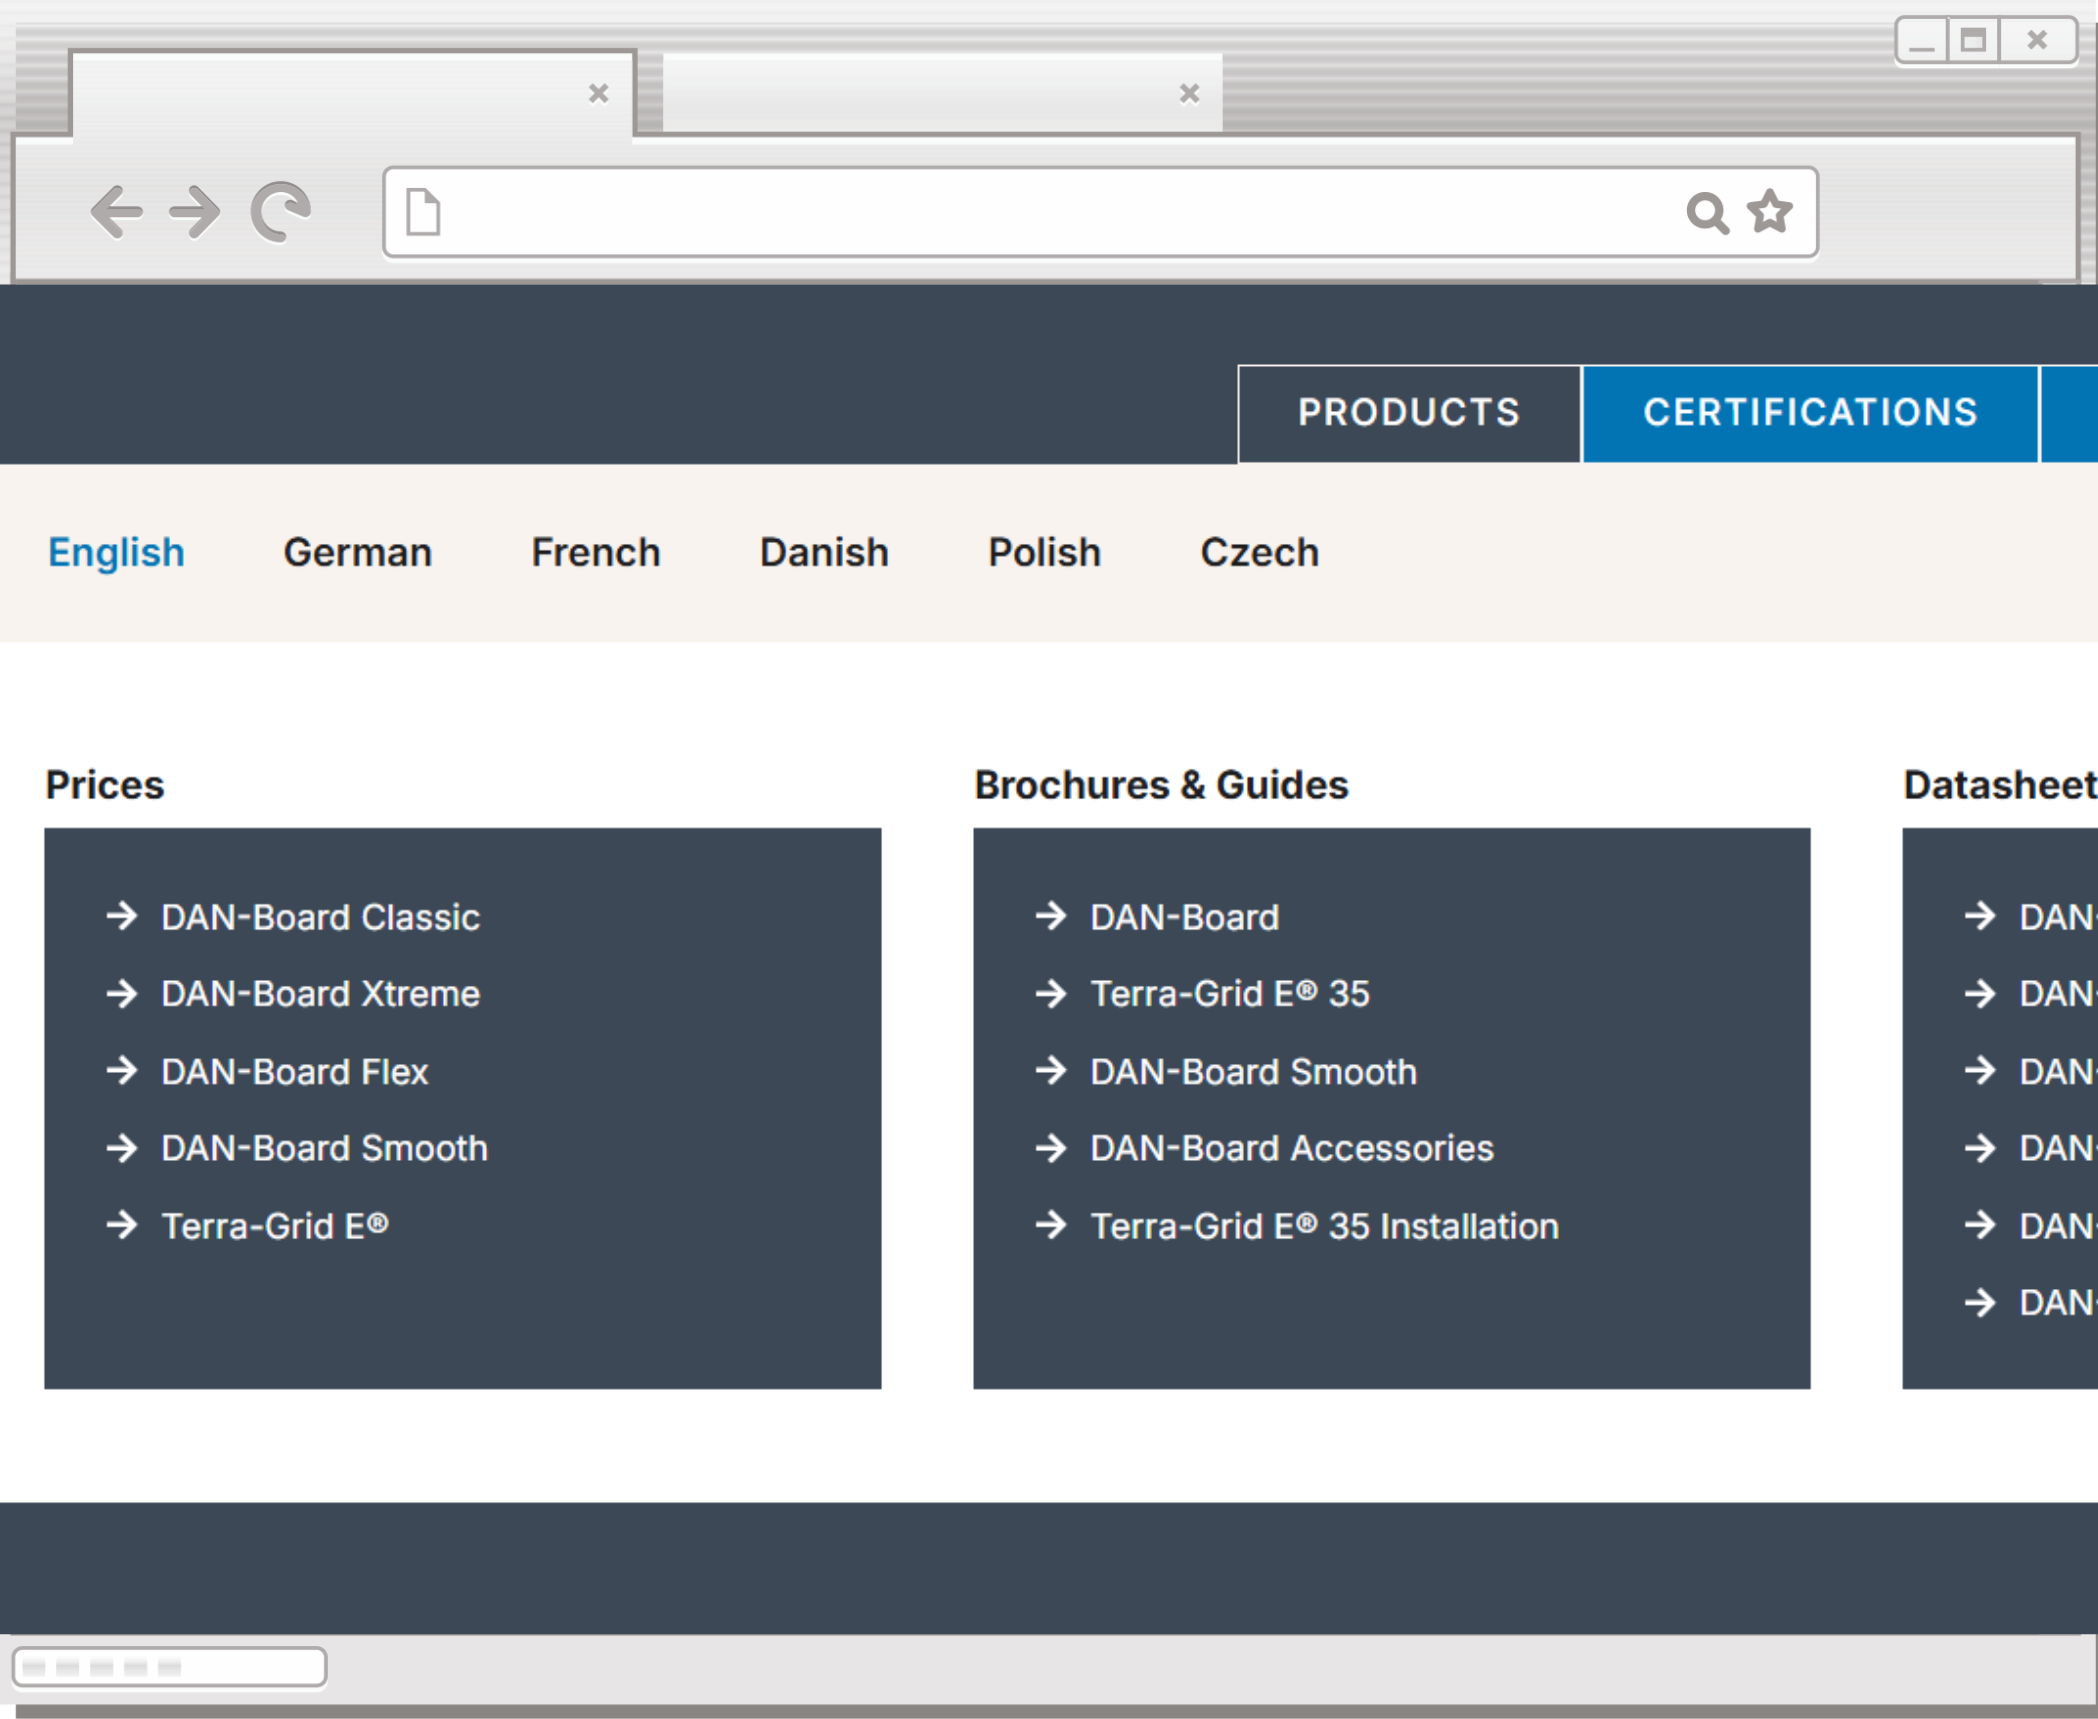Screen dimensions: 2098x1719
Task: Click the search magnifier in address bar
Action: 1707,213
